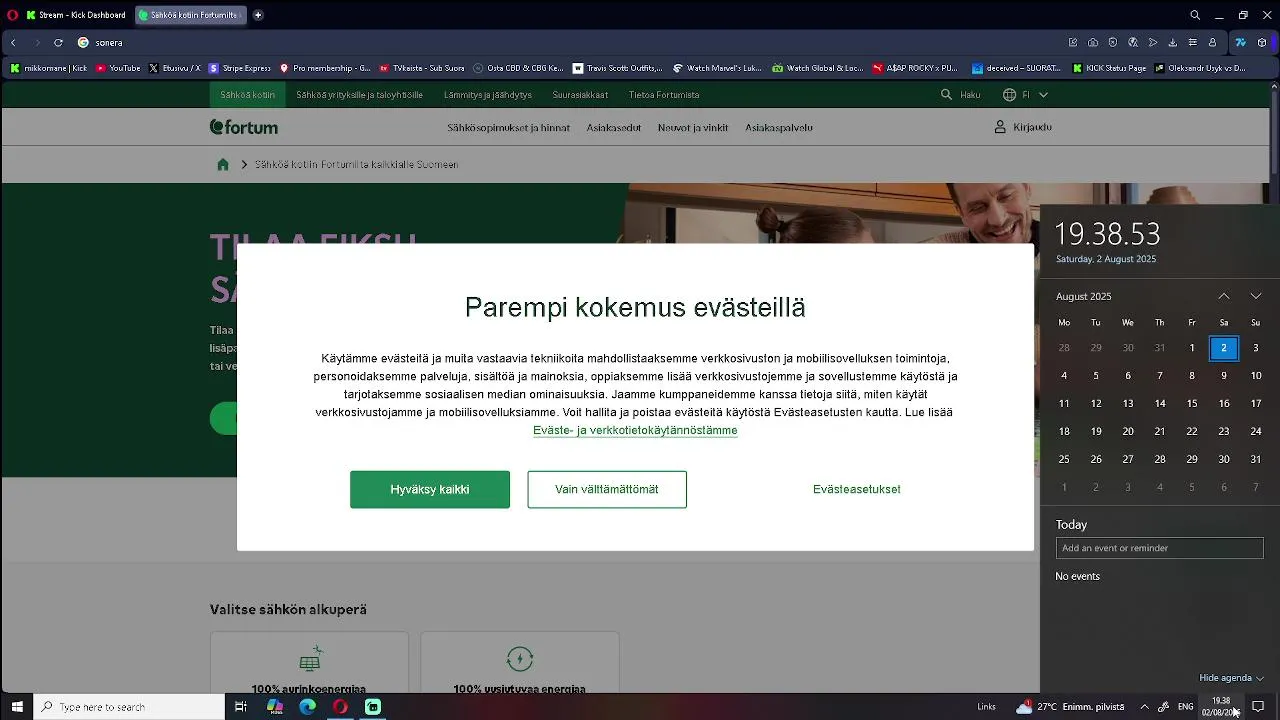Viewport: 1280px width, 720px height.
Task: Open the Lämmitys ja jäähdytys tab
Action: click(x=488, y=95)
